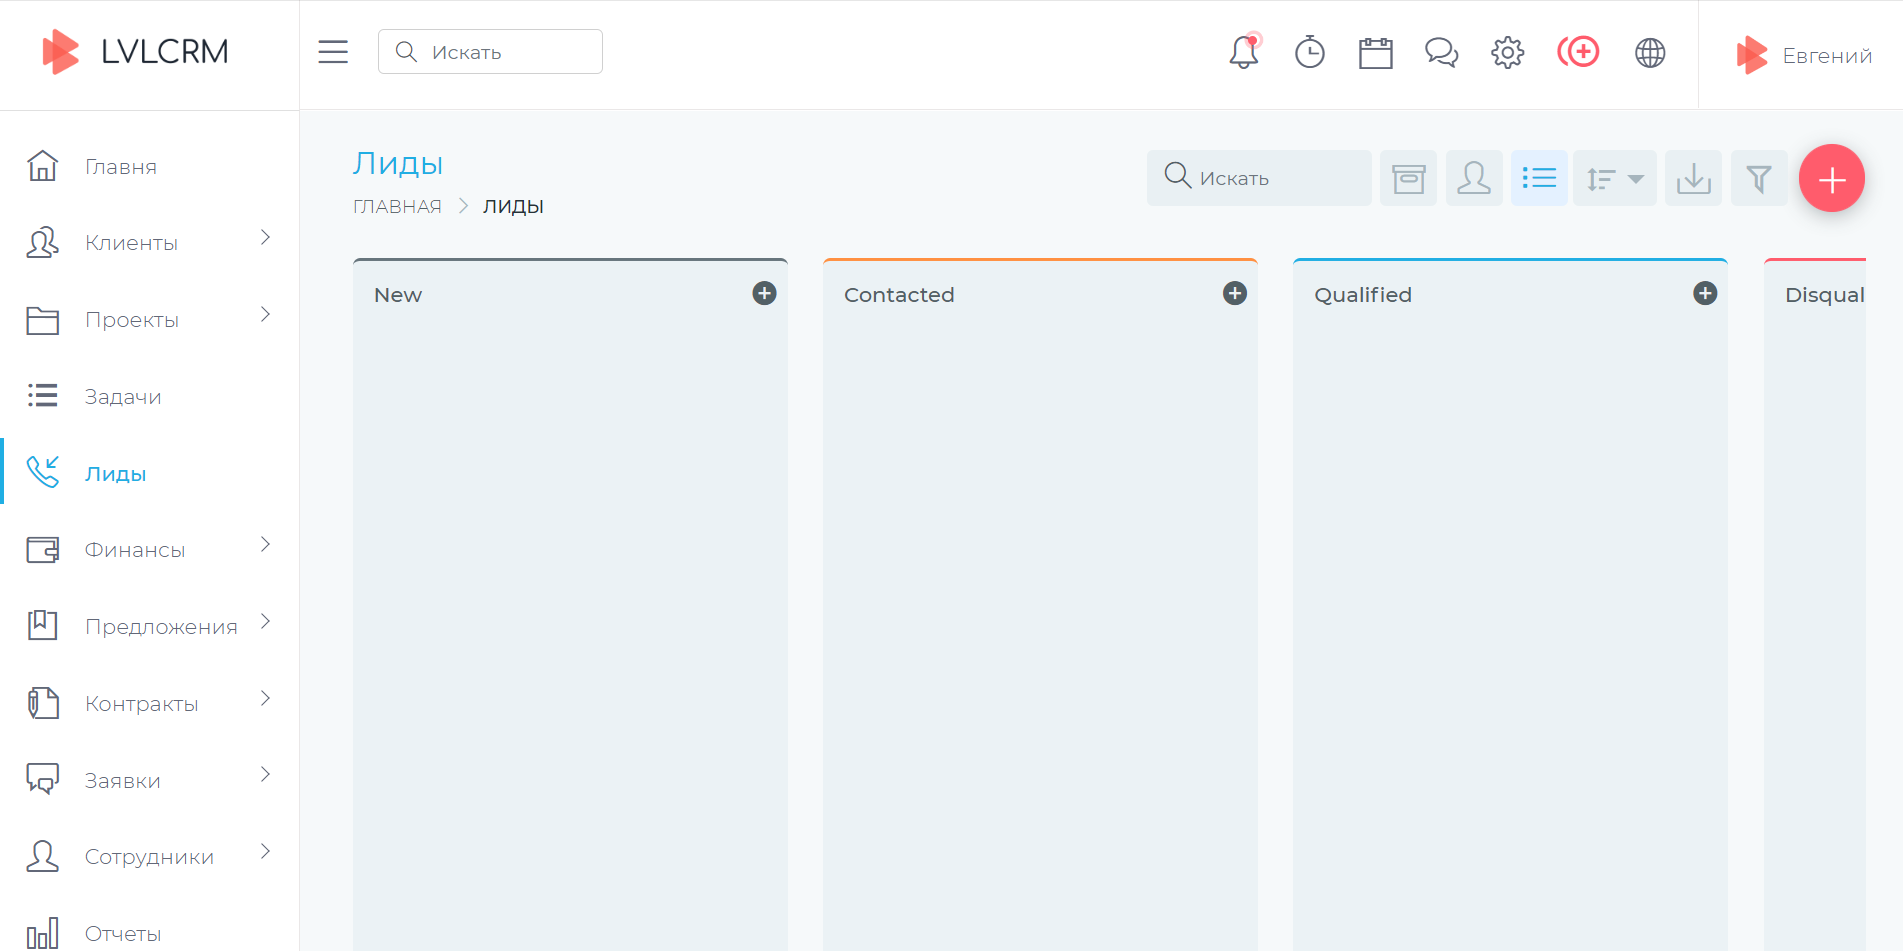This screenshot has width=1903, height=951.
Task: Open the sort order dropdown
Action: 1614,179
